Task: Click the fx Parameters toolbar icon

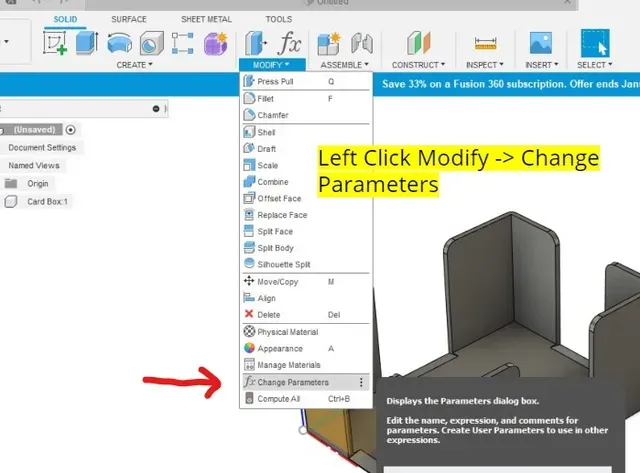Action: (289, 43)
